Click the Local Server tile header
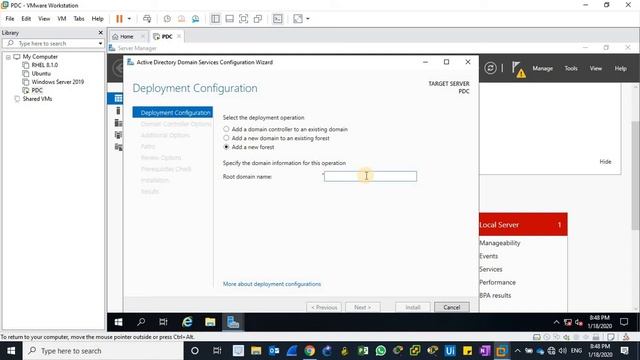640x360 pixels. point(523,224)
